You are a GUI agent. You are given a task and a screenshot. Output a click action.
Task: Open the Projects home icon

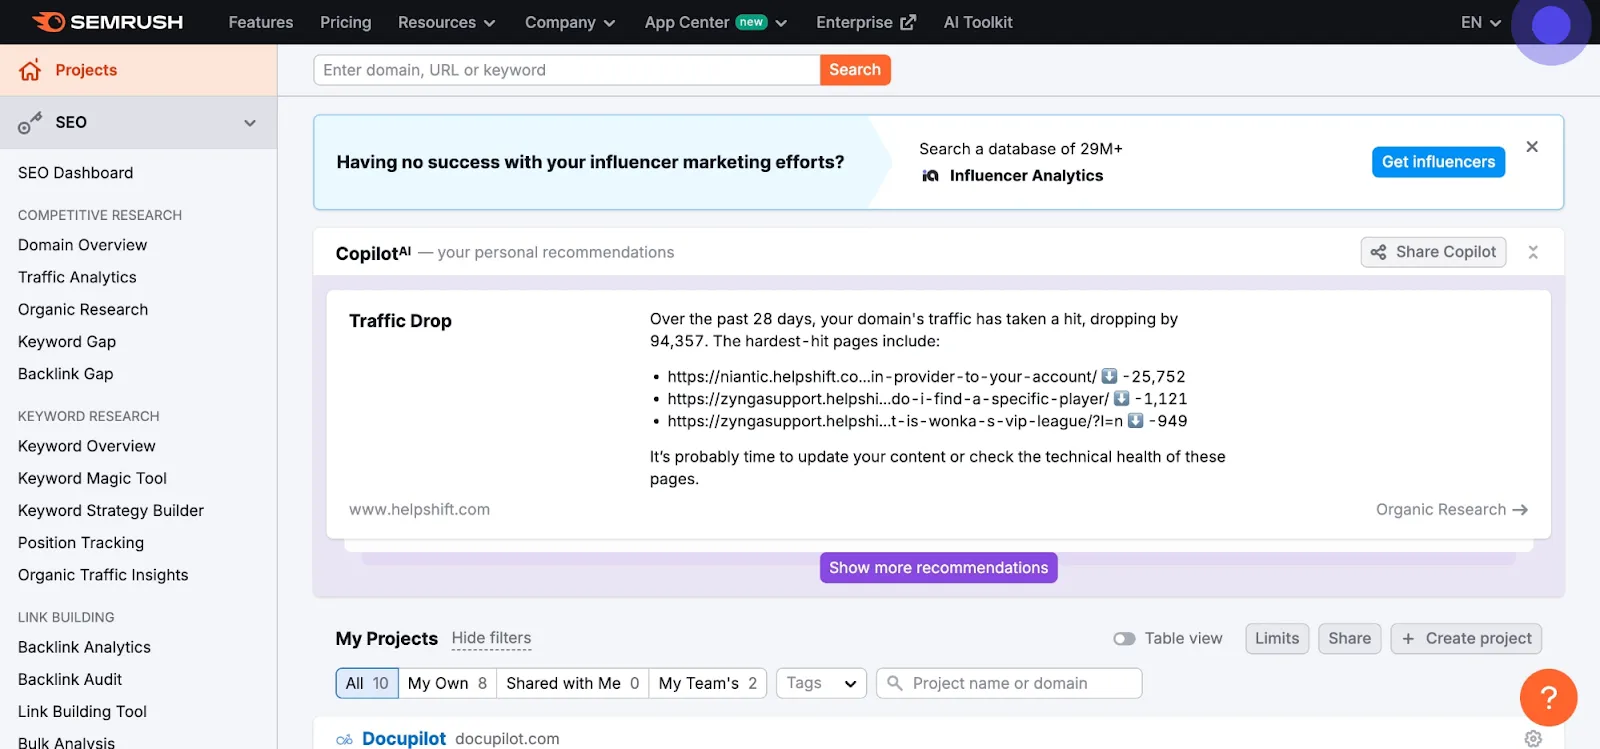pyautogui.click(x=30, y=70)
